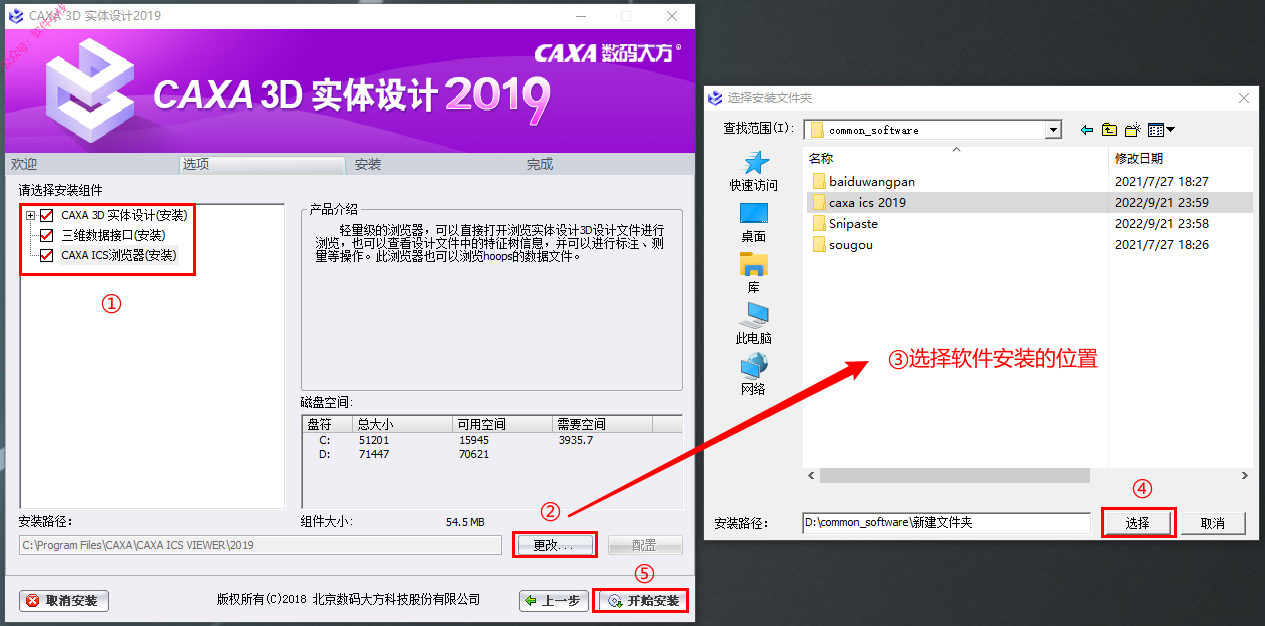1265x626 pixels.
Task: Open Quick Access (快速访问) location
Action: coord(754,171)
